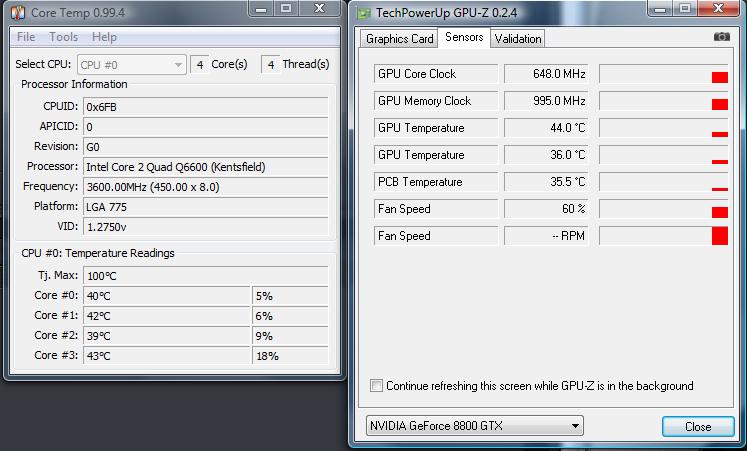Image resolution: width=747 pixels, height=451 pixels.
Task: Click the 35.5 °C PCB temperature value
Action: pyautogui.click(x=546, y=182)
